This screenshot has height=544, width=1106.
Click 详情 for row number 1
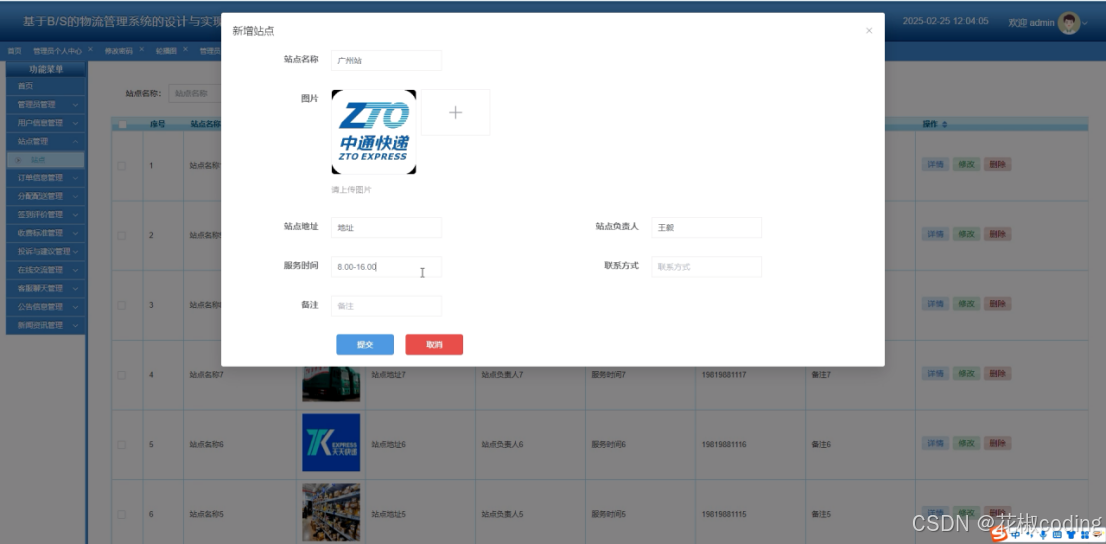click(935, 164)
